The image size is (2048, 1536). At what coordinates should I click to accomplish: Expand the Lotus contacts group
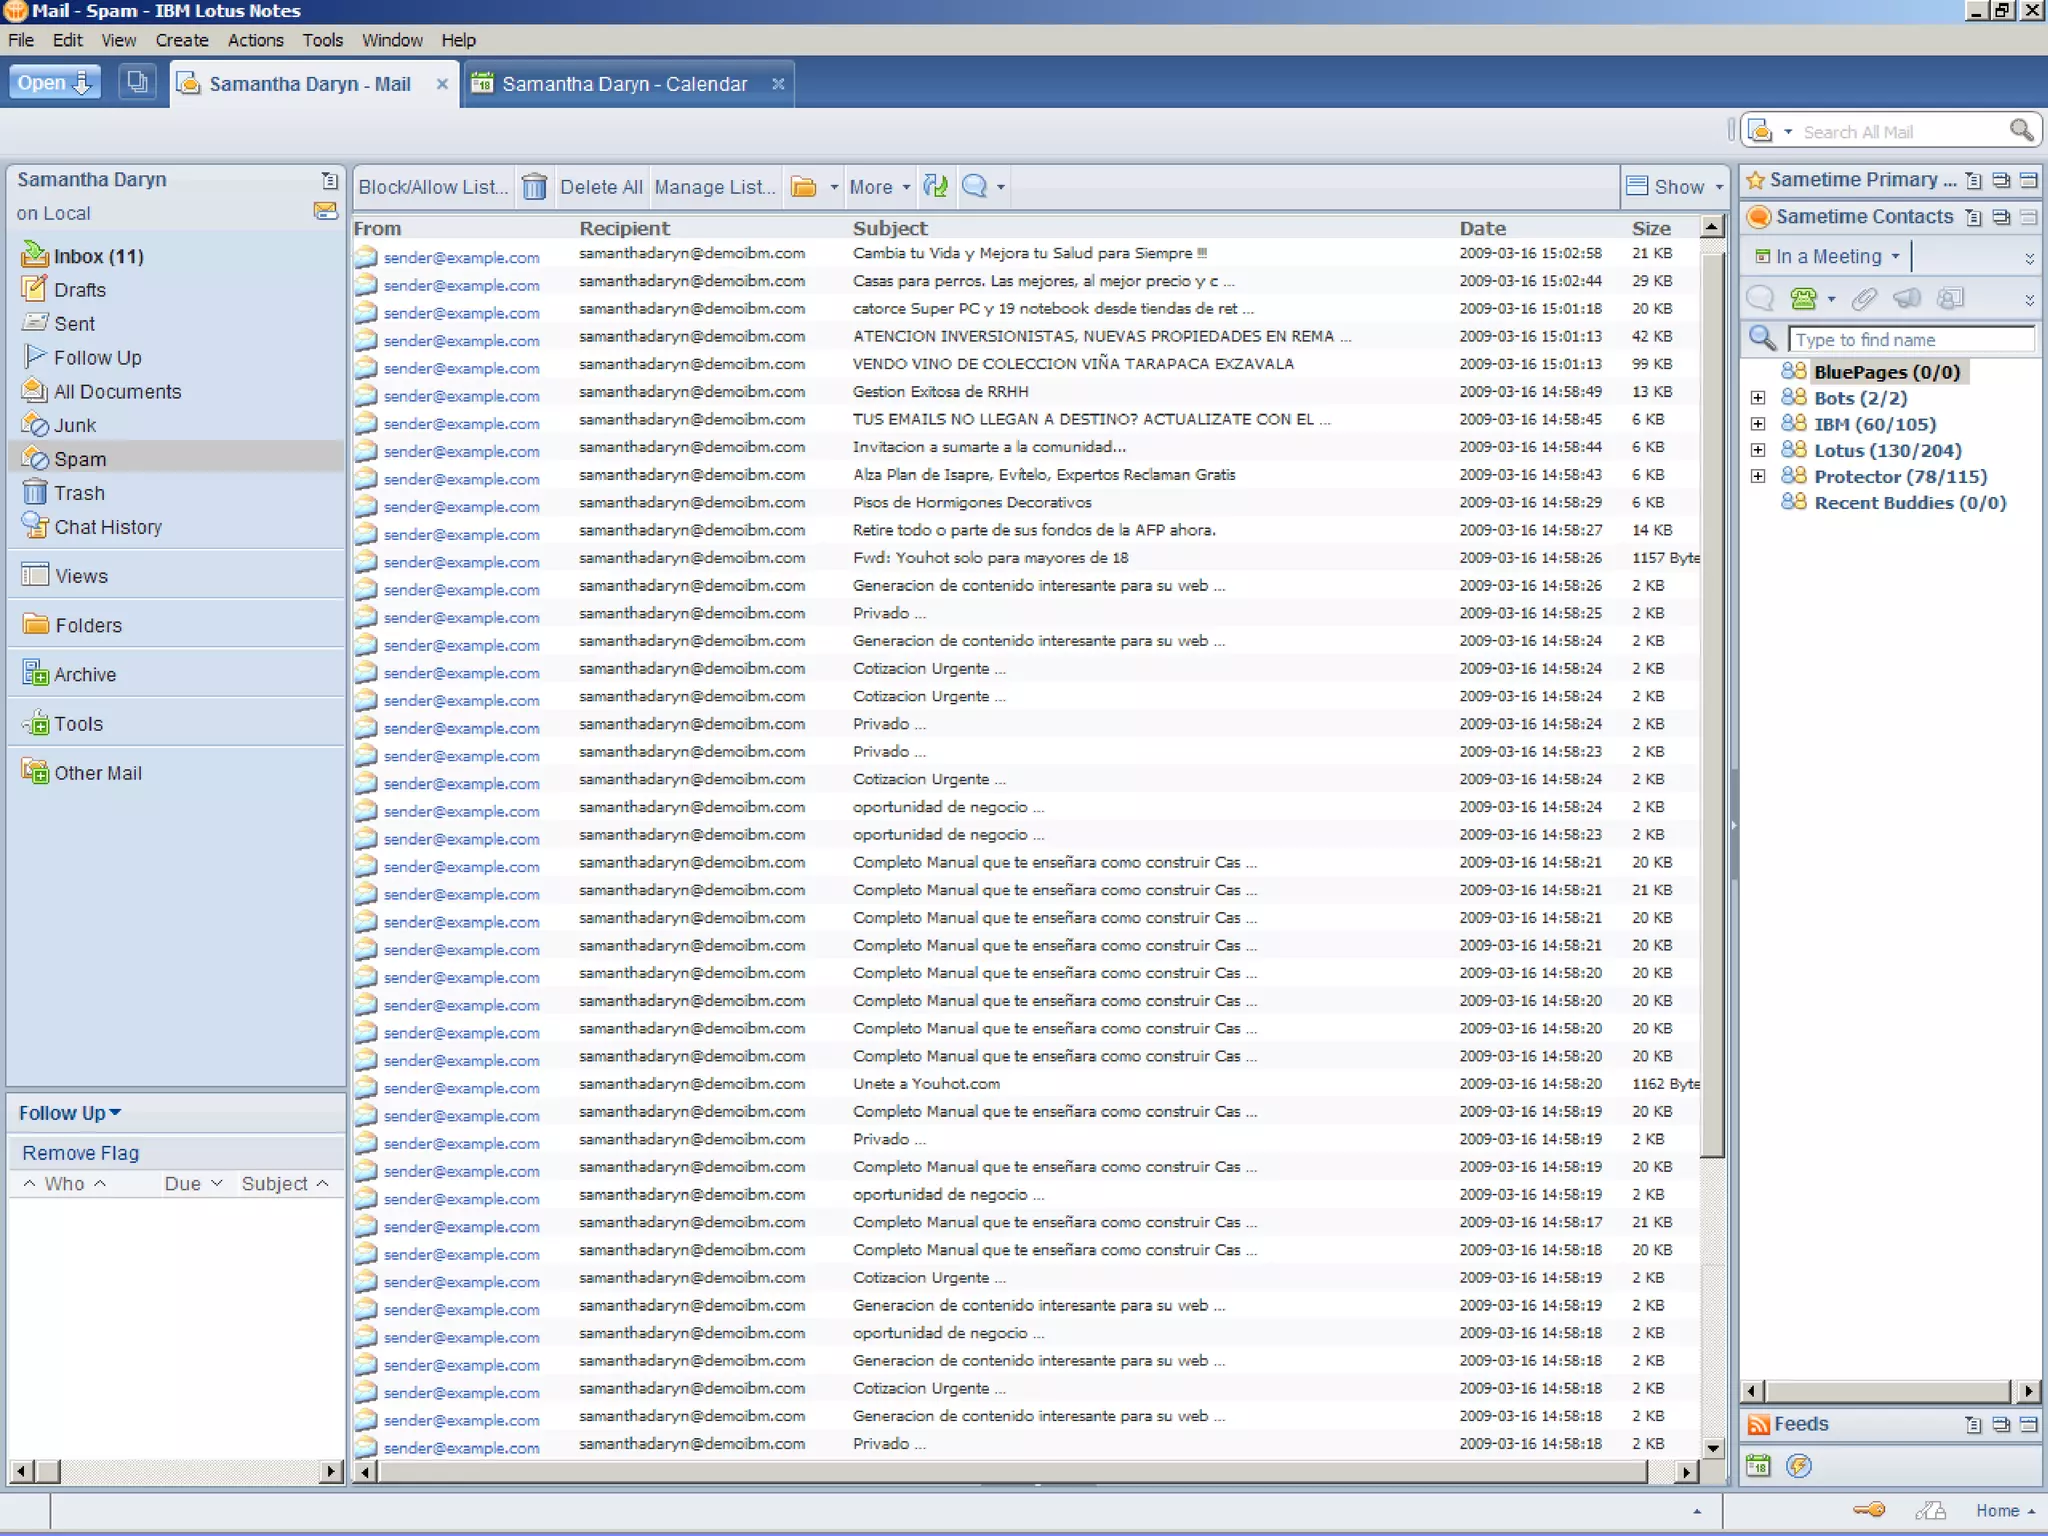1757,451
